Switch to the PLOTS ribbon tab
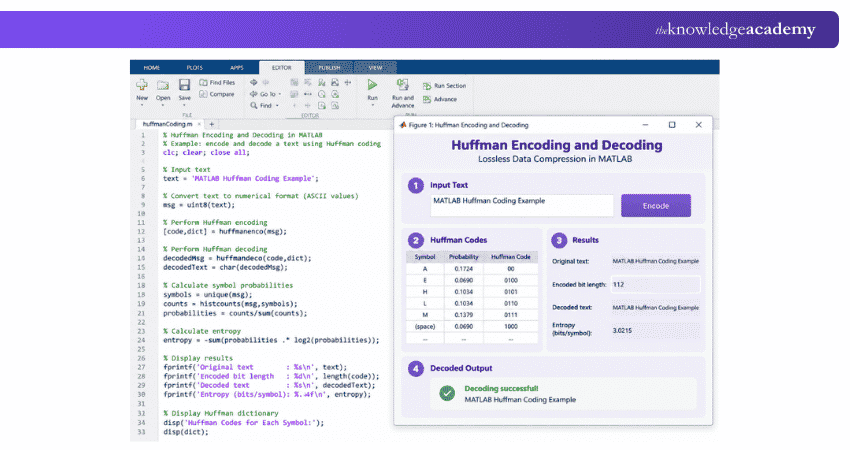The height and width of the screenshot is (450, 850). (195, 68)
